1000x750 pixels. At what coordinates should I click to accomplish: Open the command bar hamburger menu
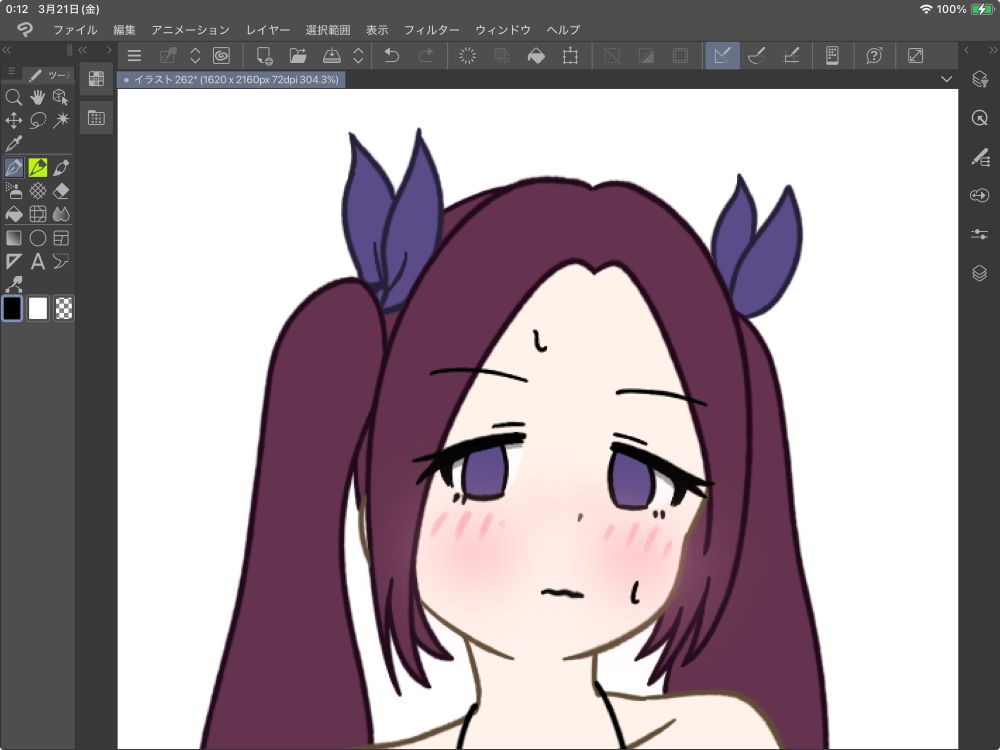coord(134,55)
